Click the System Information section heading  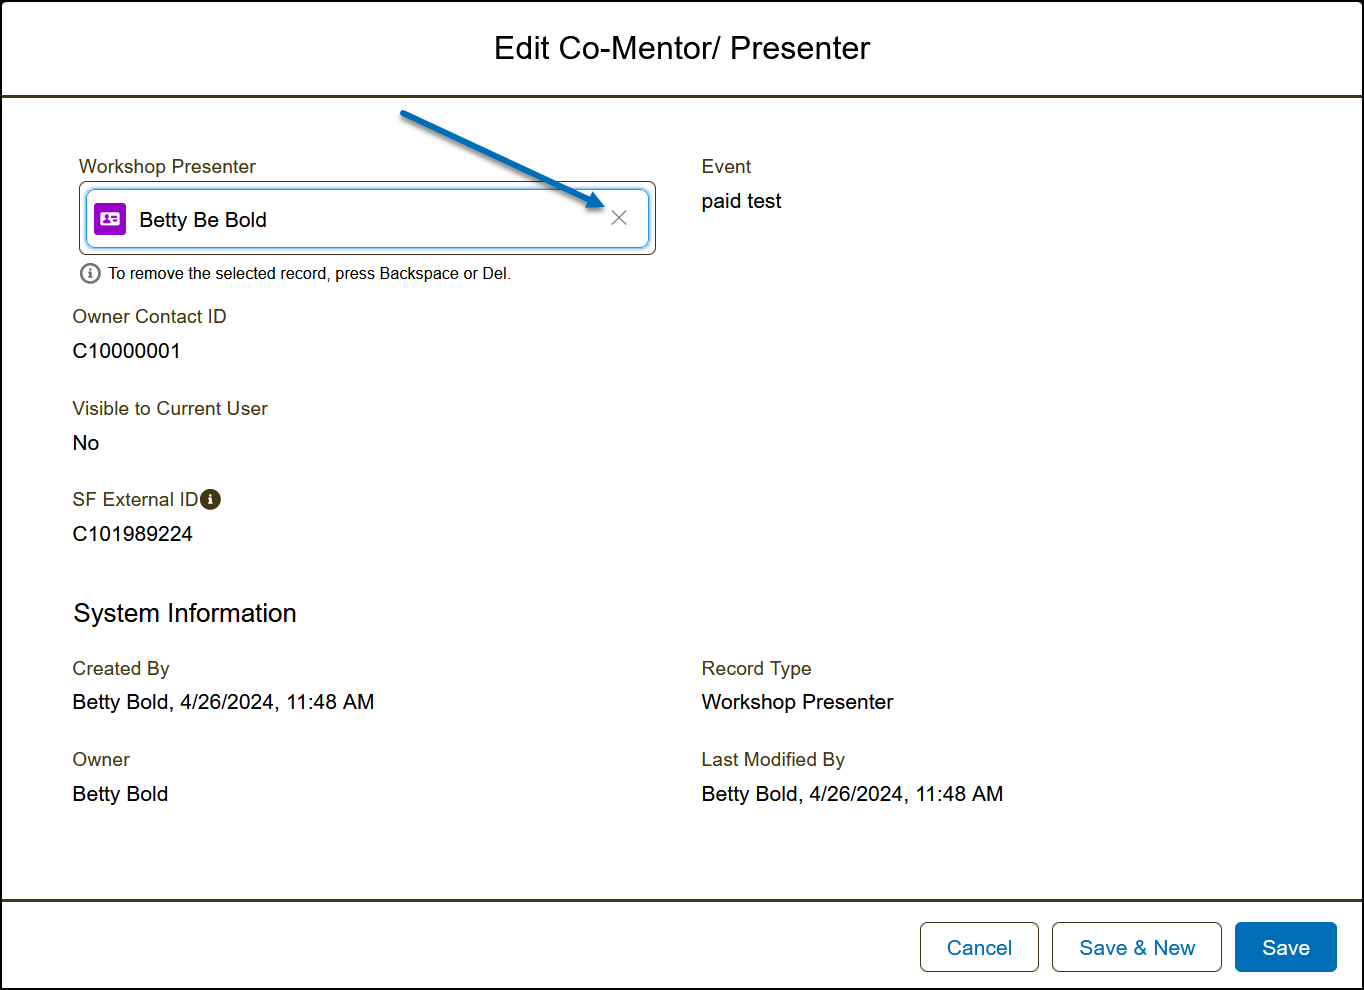[x=185, y=613]
